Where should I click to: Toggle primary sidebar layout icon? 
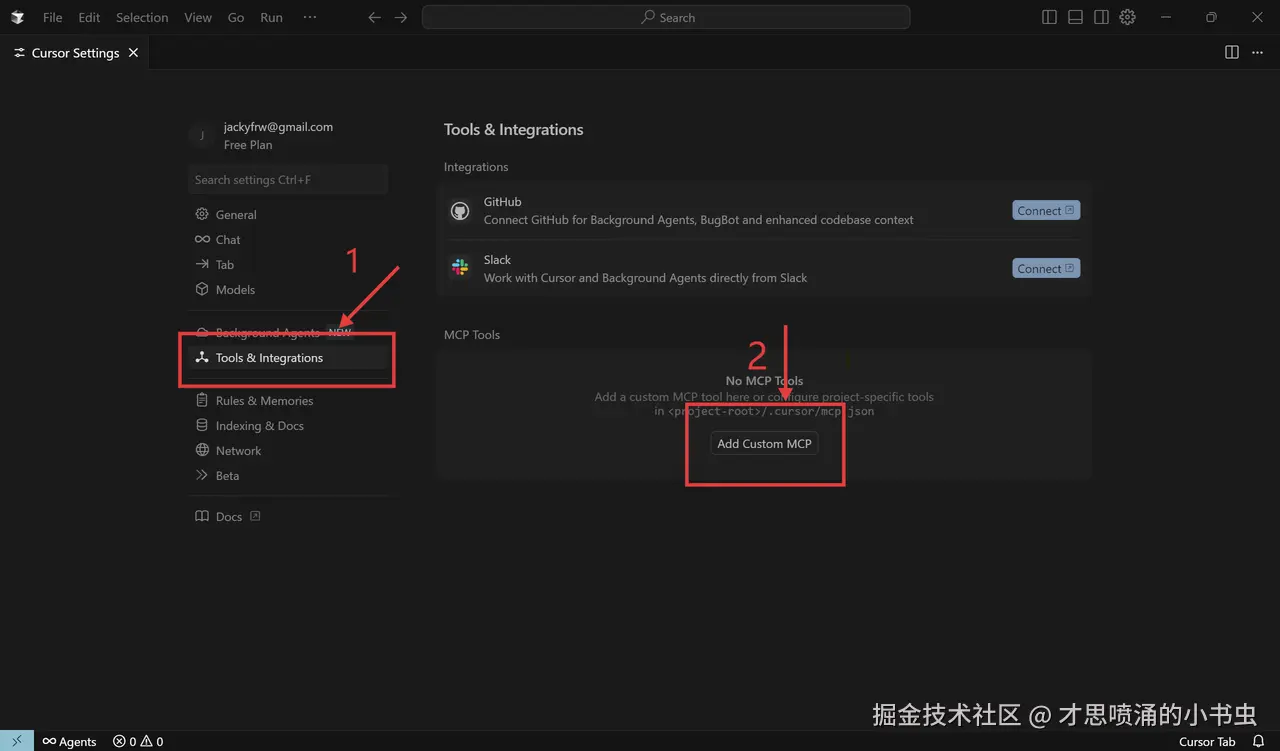(x=1049, y=17)
